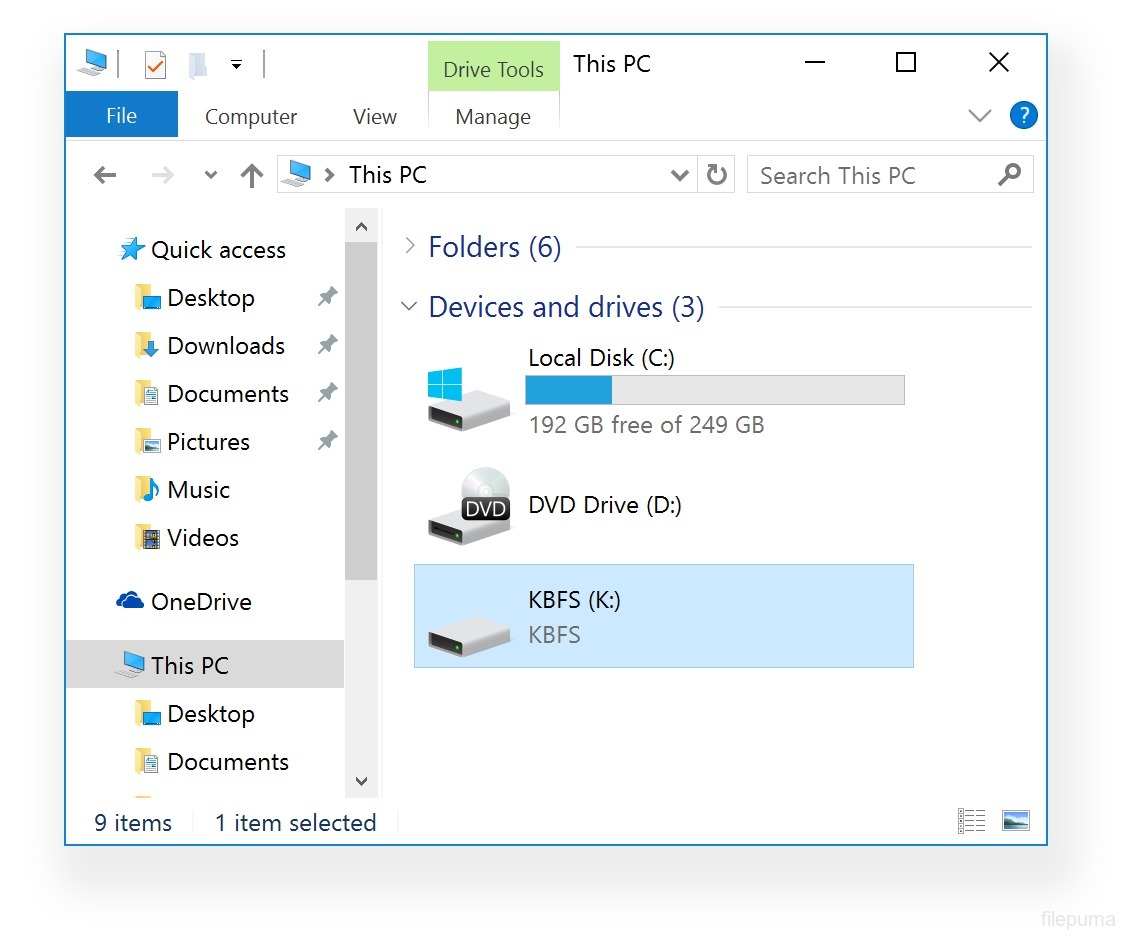Open the Customize Quick Access Toolbar dropdown
This screenshot has height=941, width=1127.
tap(237, 65)
